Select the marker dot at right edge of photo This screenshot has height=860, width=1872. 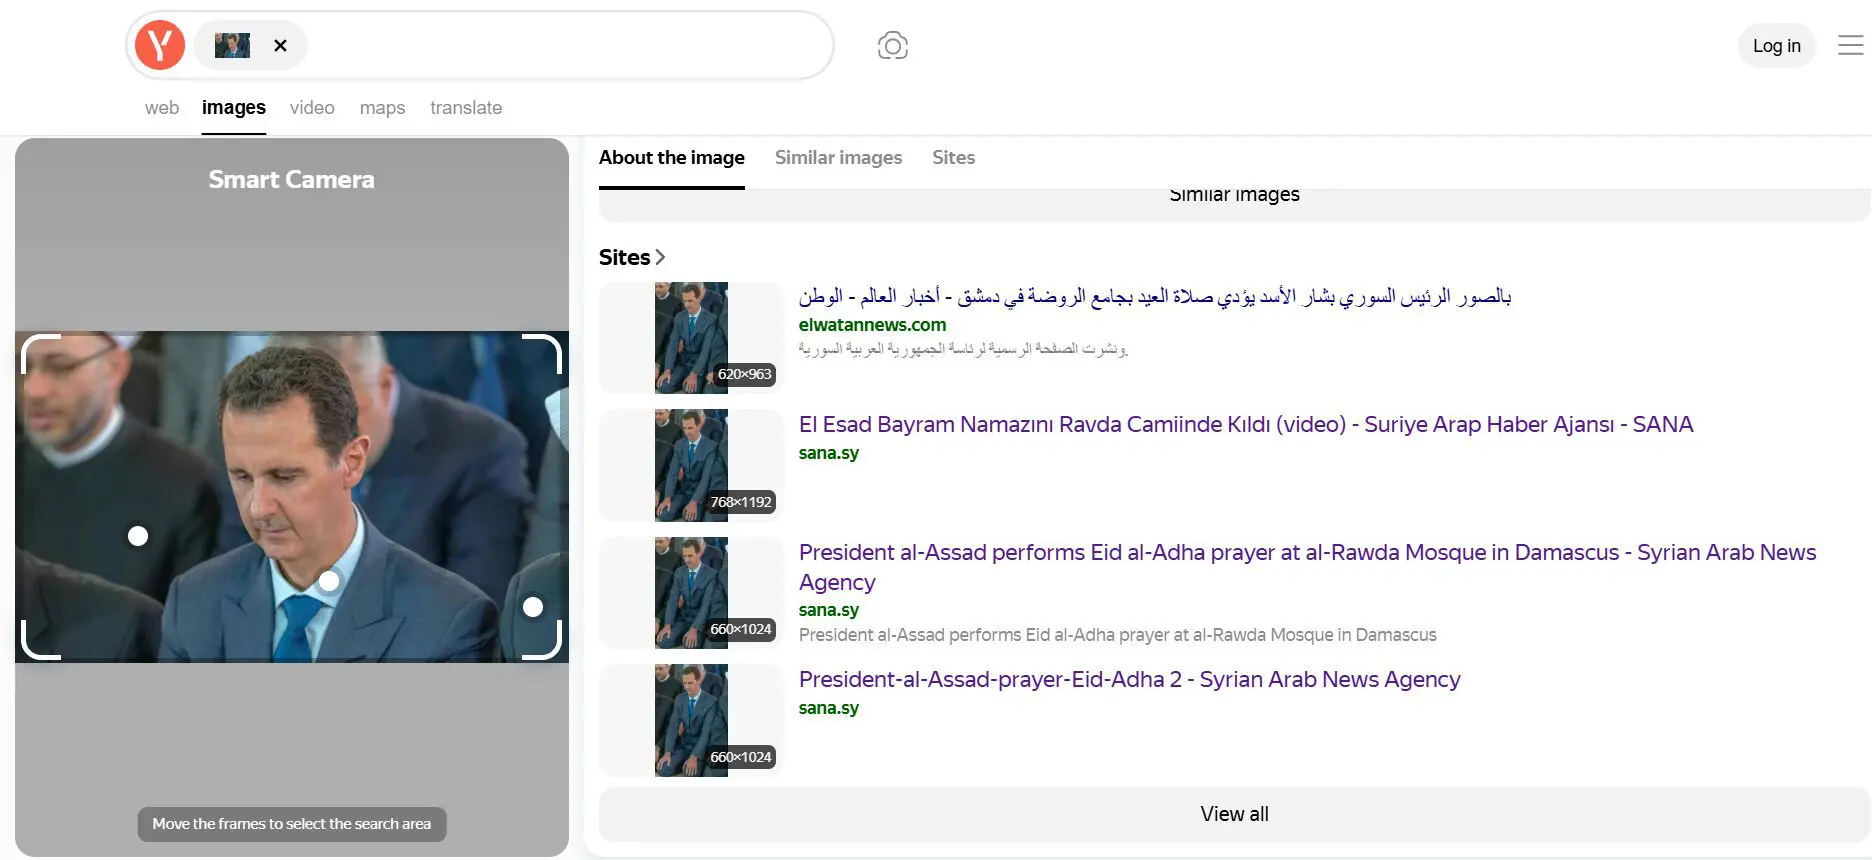533,607
